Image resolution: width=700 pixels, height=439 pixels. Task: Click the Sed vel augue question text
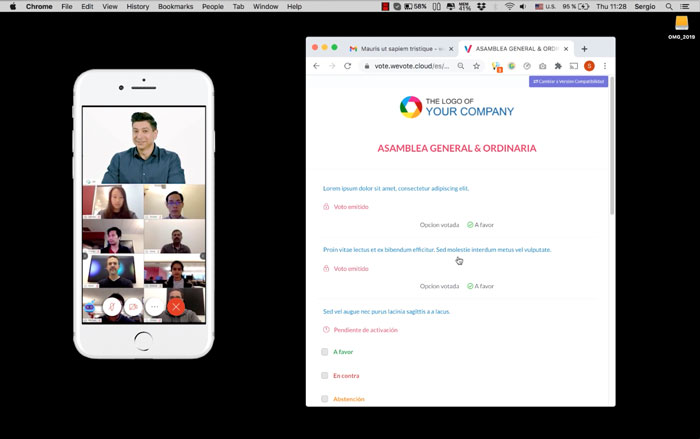tap(387, 311)
